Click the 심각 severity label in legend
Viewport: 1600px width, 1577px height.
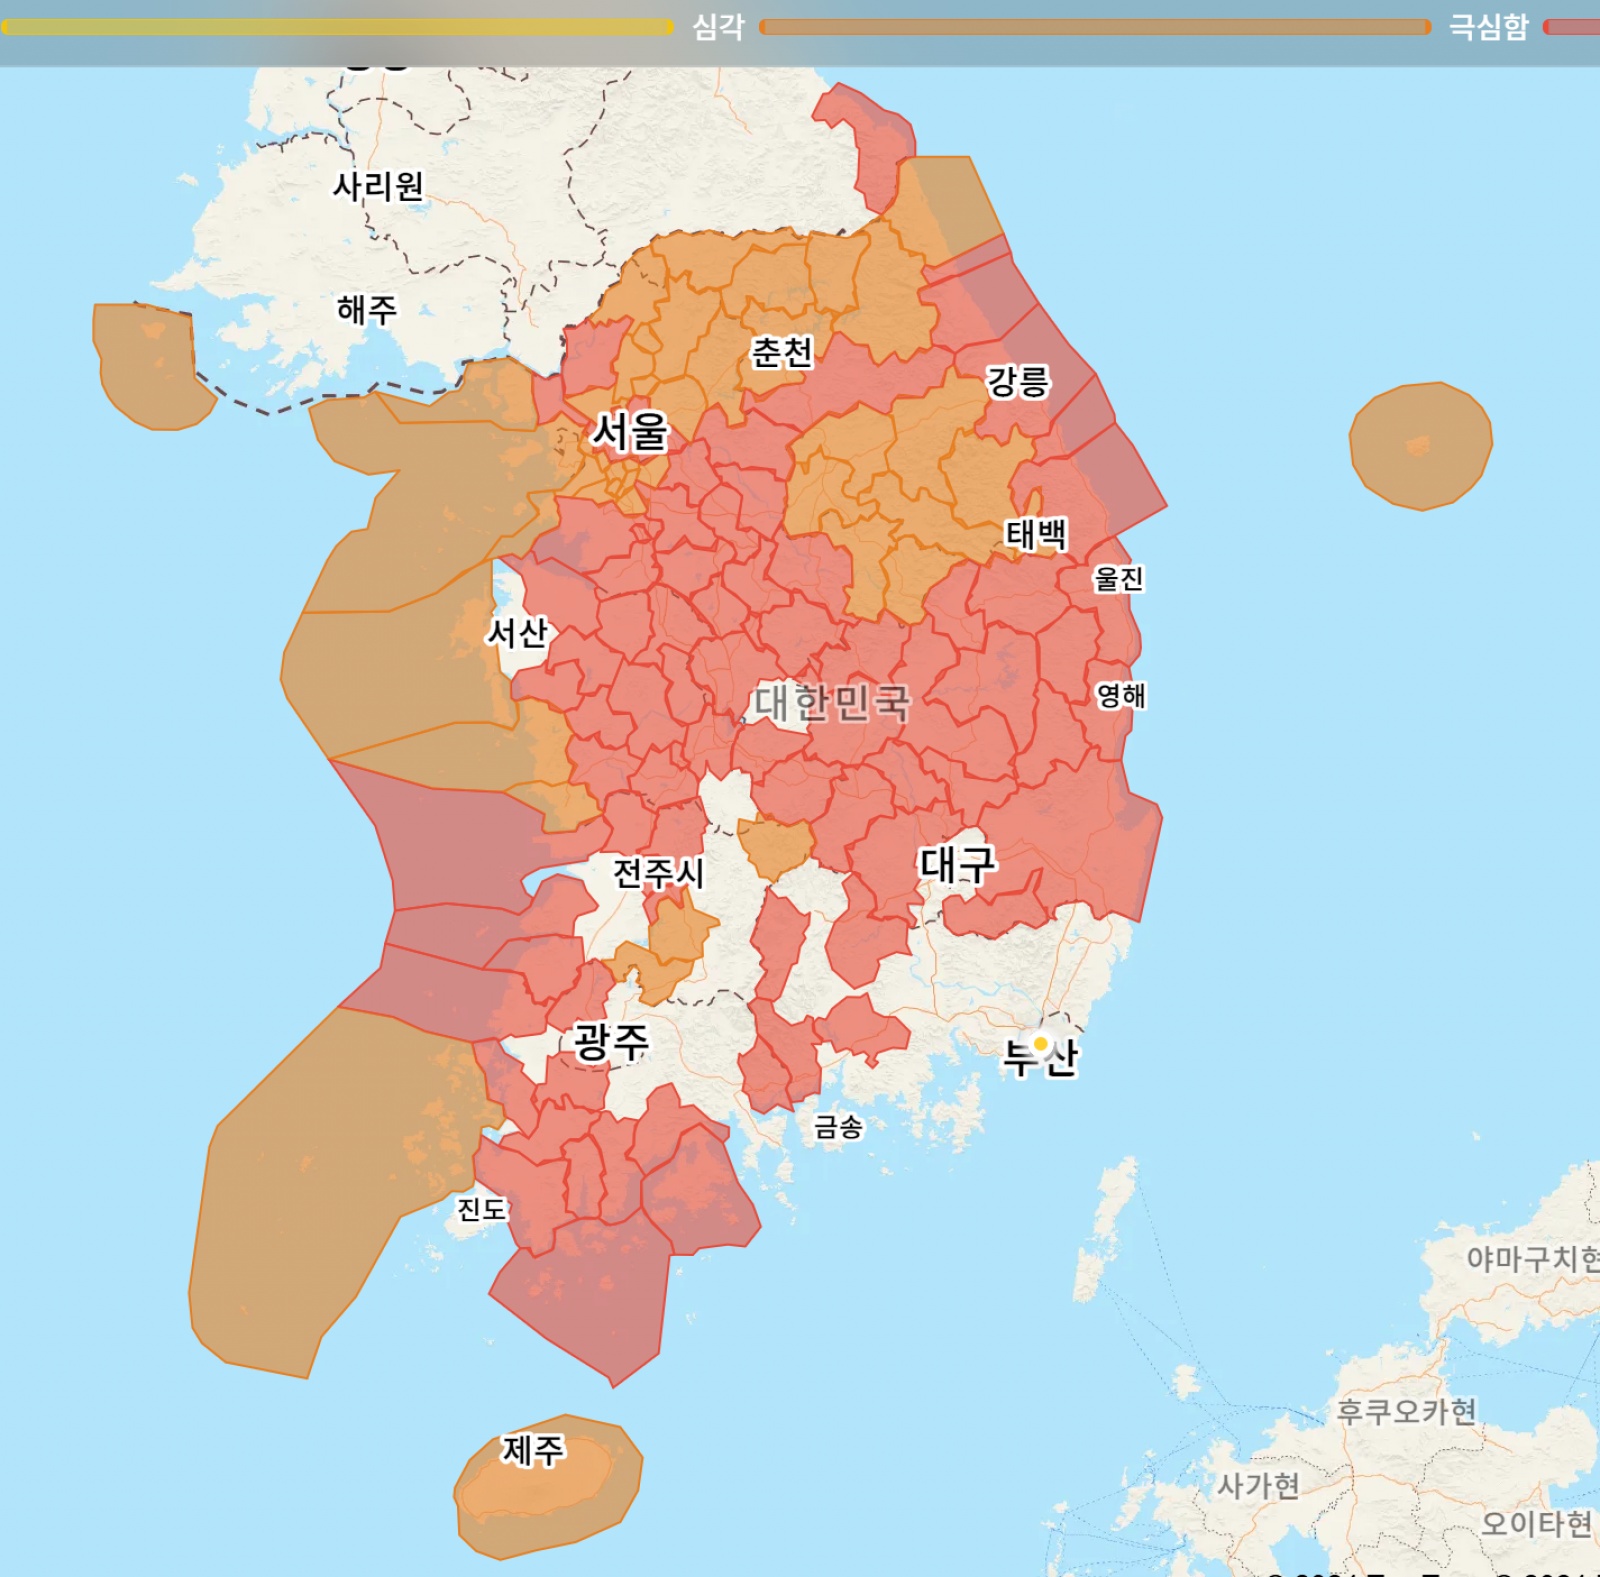point(718,27)
